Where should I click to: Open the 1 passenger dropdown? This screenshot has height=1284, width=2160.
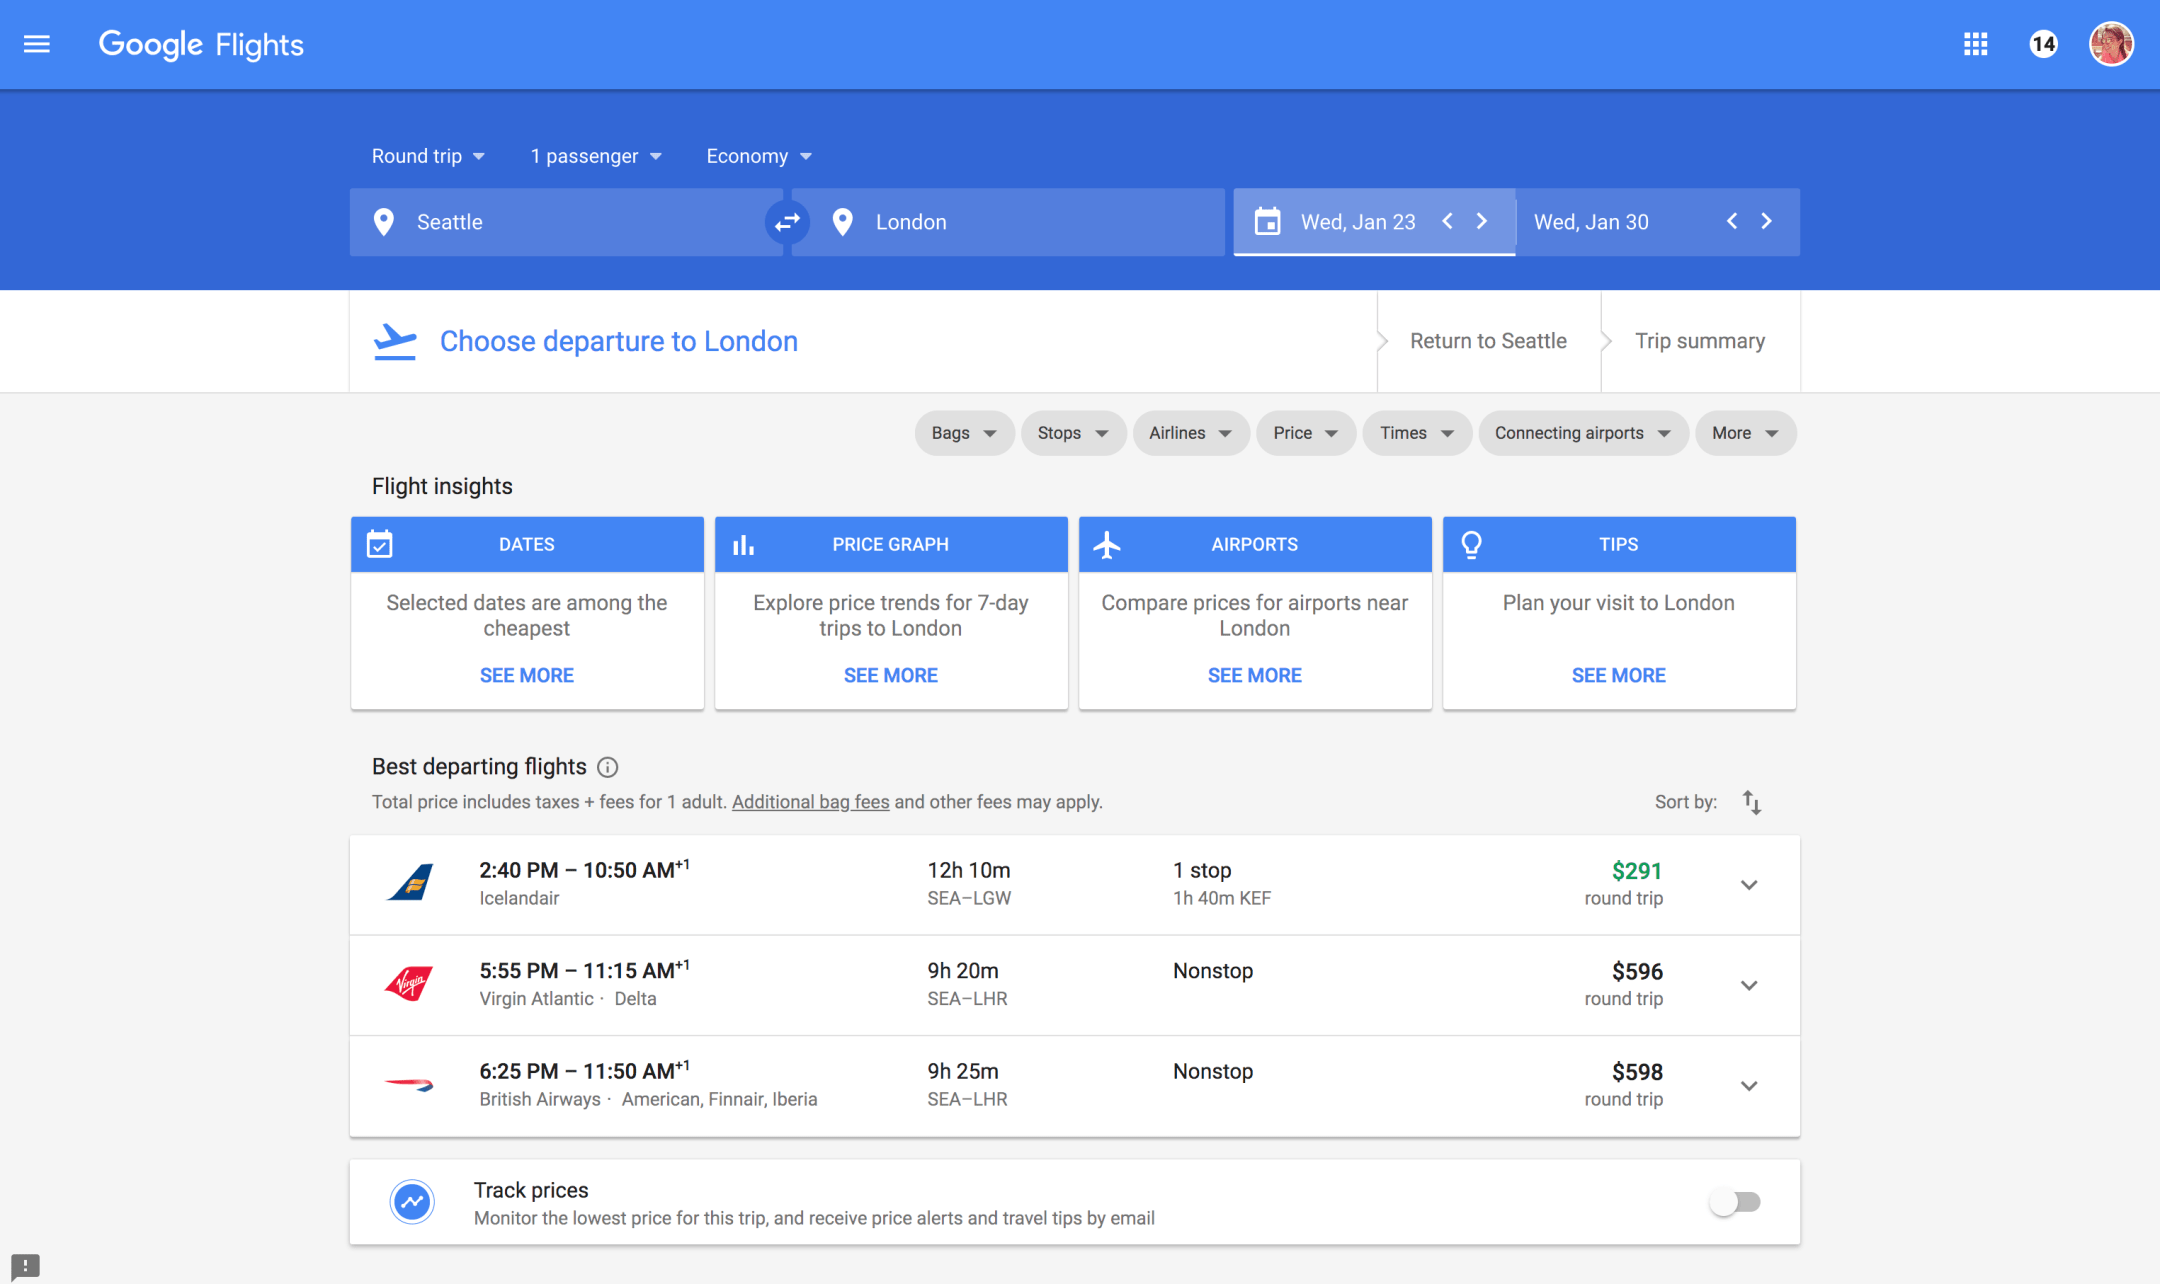click(x=596, y=156)
